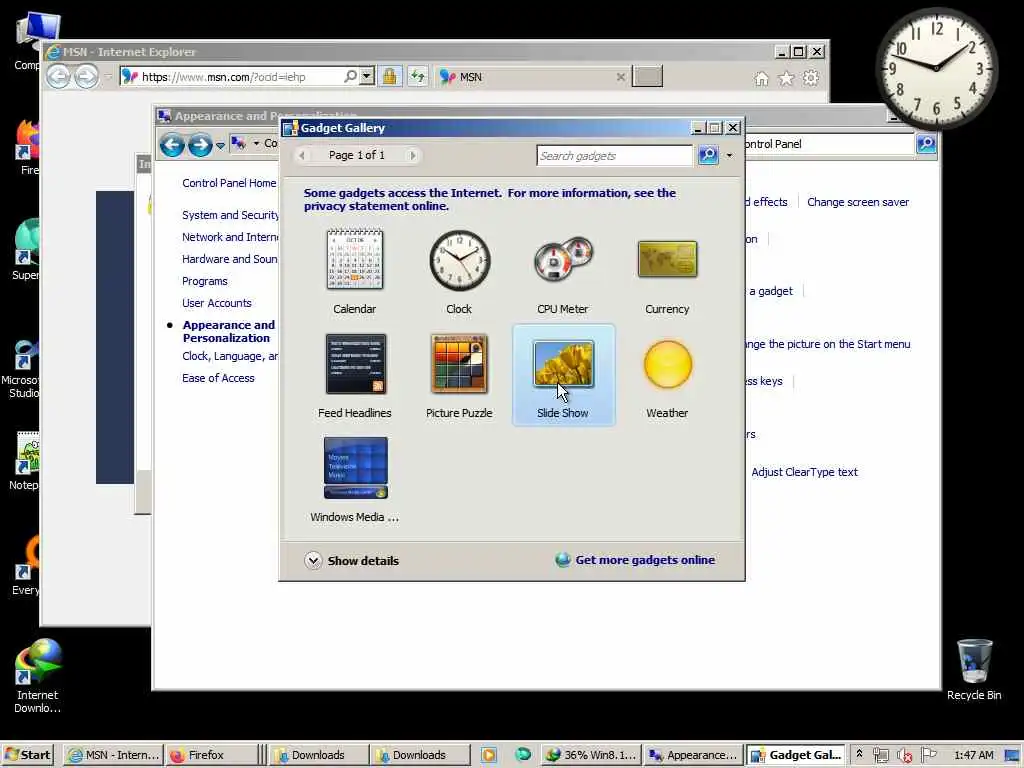The height and width of the screenshot is (768, 1024).
Task: Click the security lock icon in Internet Explorer
Action: coord(389,76)
